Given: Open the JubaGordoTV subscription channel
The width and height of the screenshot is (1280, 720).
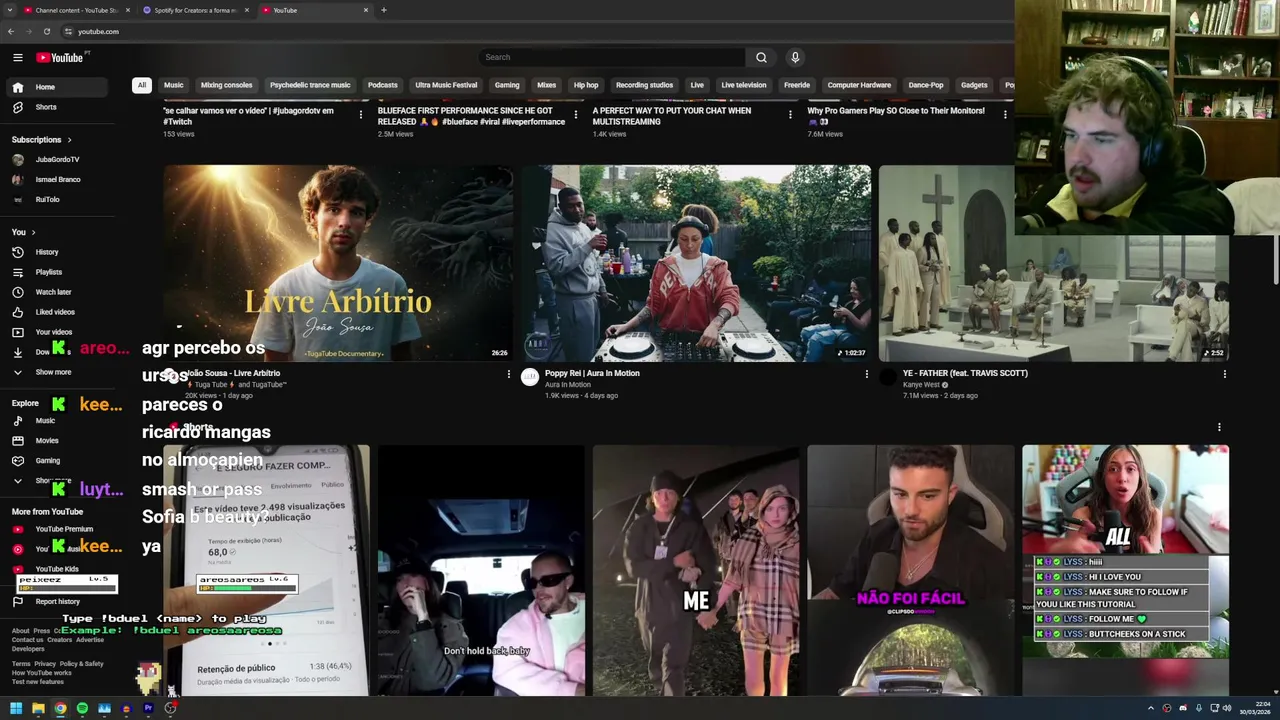Looking at the screenshot, I should (x=55, y=159).
